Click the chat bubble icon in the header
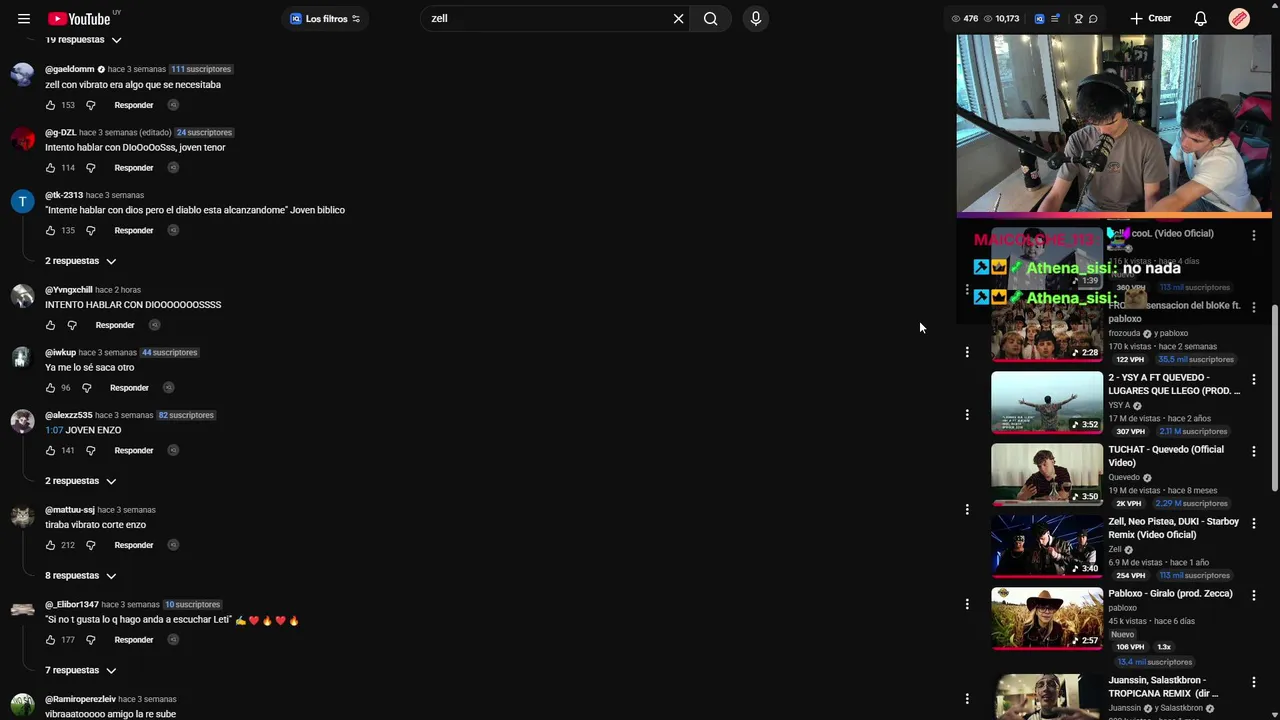This screenshot has width=1280, height=720. click(1093, 19)
